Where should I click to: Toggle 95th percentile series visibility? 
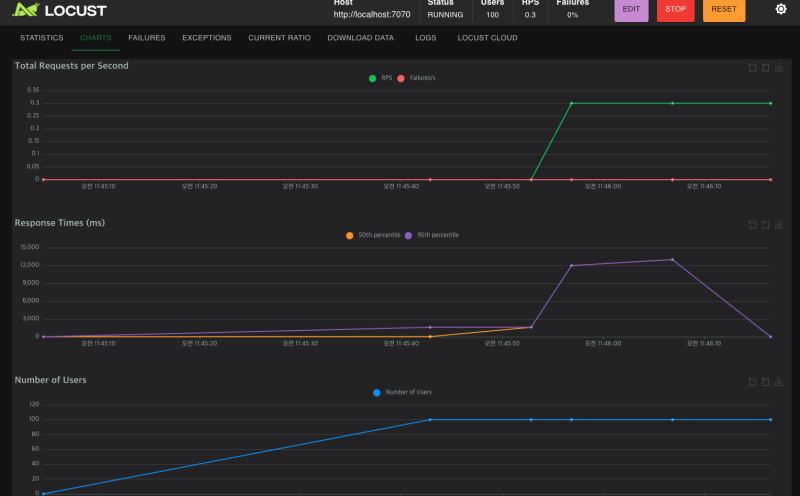pos(431,235)
